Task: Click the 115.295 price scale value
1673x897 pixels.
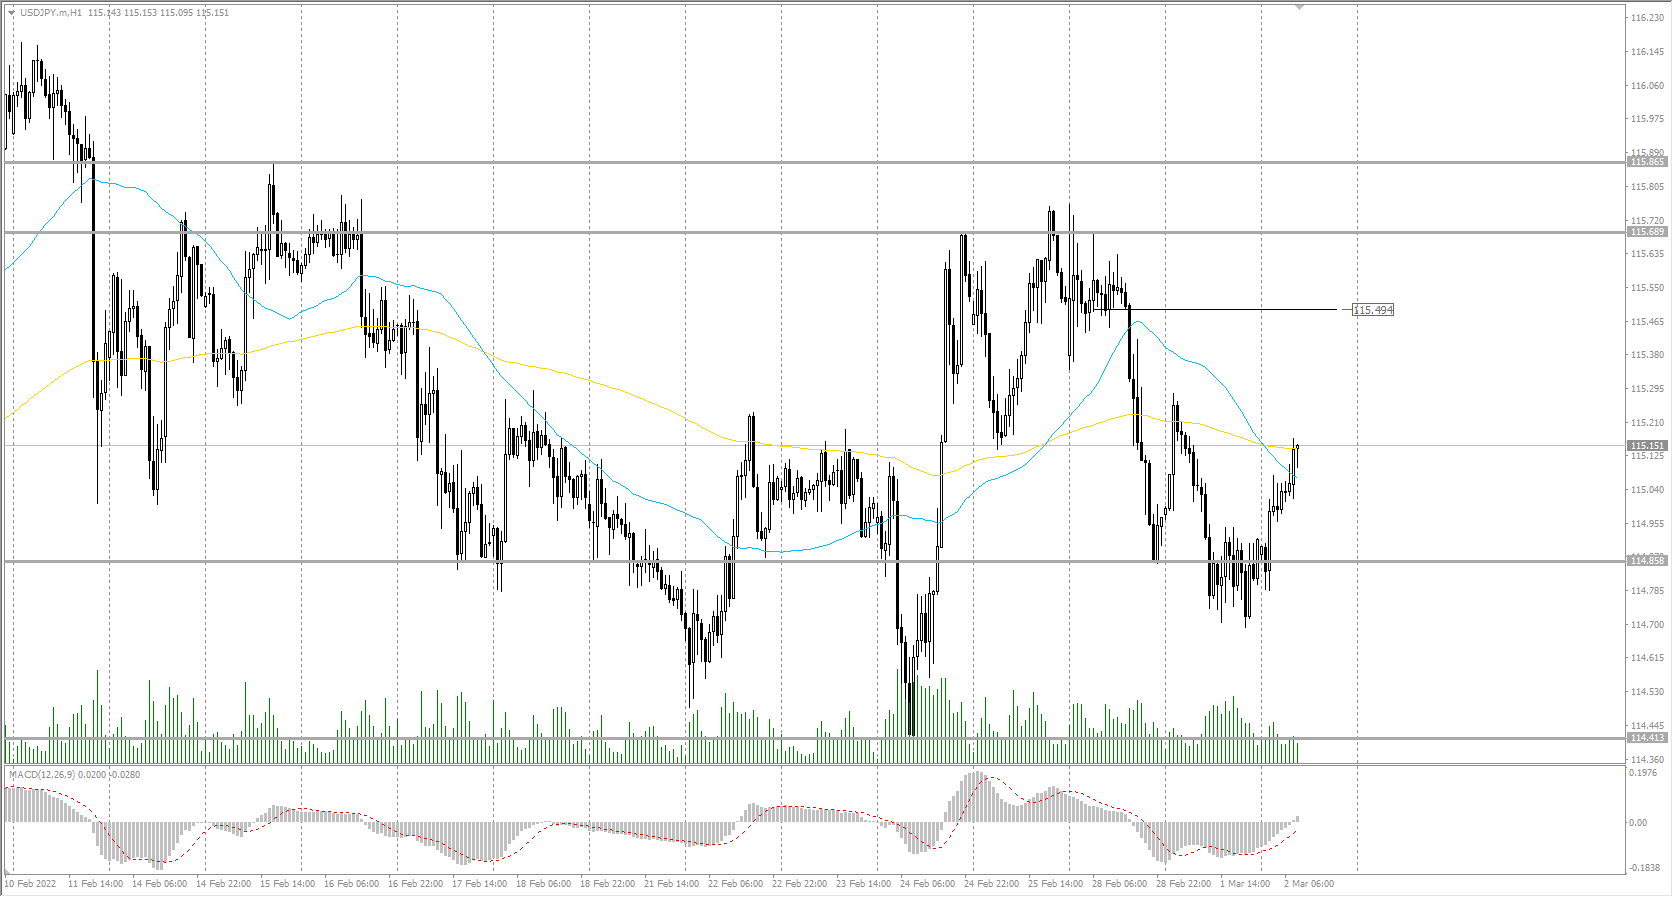Action: [1648, 389]
